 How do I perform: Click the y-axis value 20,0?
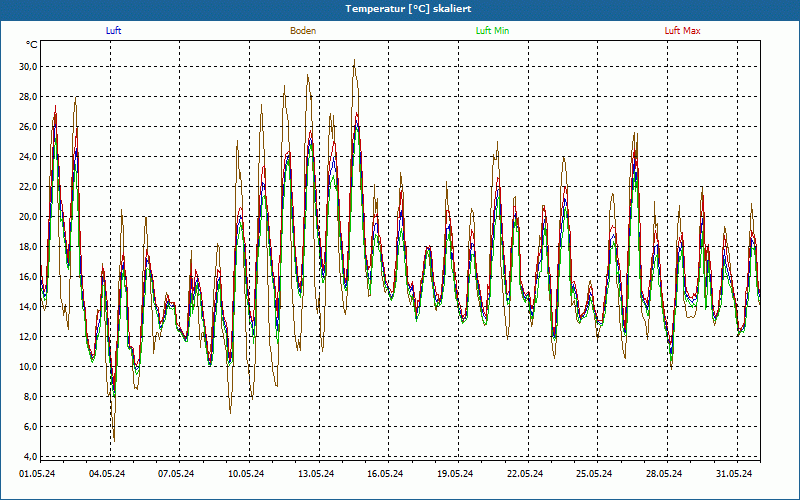click(28, 217)
